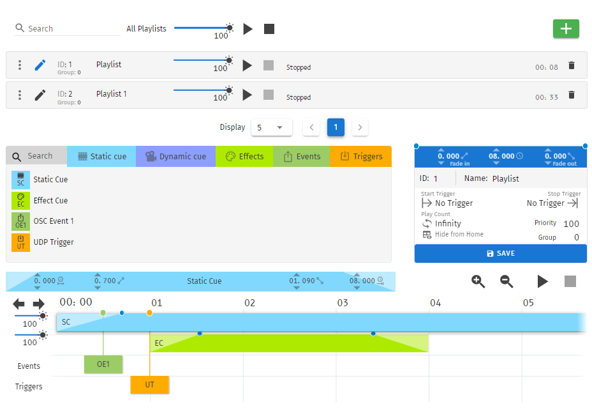The width and height of the screenshot is (592, 418).
Task: Select the UT trigger block on timeline
Action: click(150, 385)
